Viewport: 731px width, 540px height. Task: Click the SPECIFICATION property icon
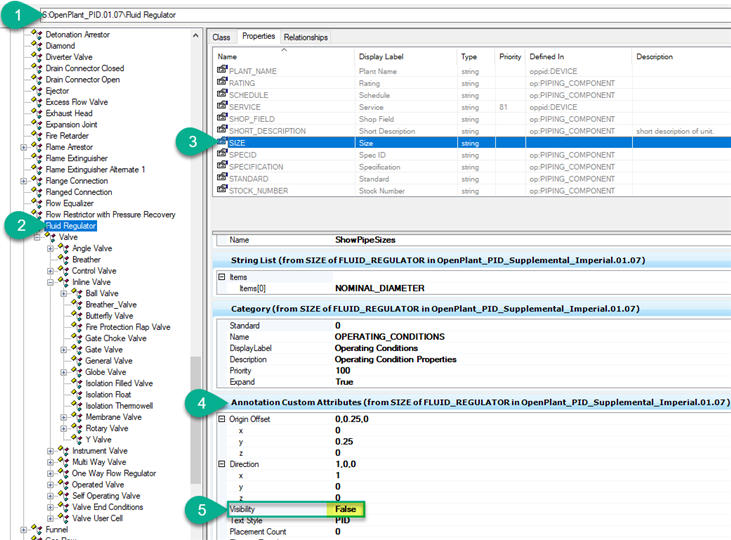coord(222,166)
